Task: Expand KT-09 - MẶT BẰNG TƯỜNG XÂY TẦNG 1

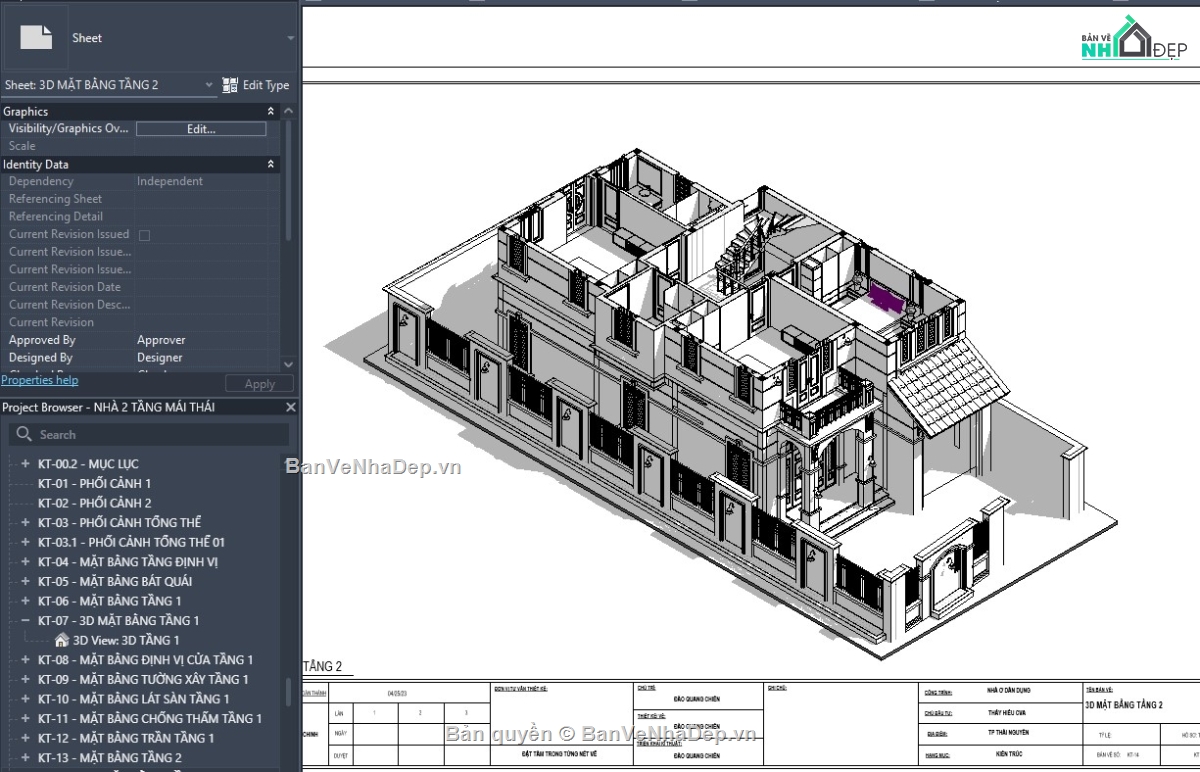Action: point(26,679)
